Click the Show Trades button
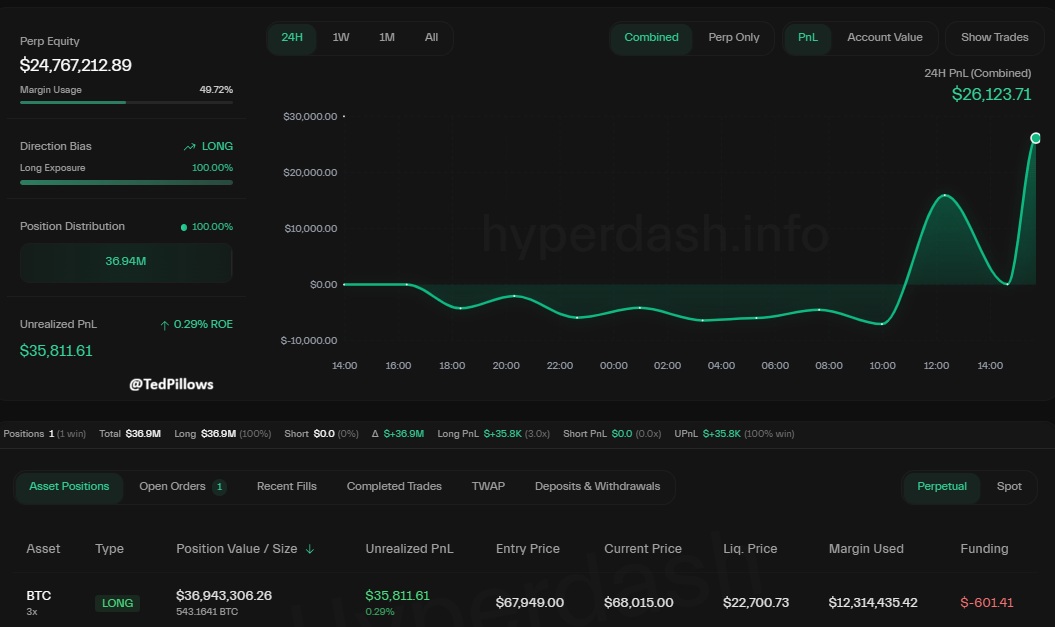The width and height of the screenshot is (1055, 627). pos(994,38)
